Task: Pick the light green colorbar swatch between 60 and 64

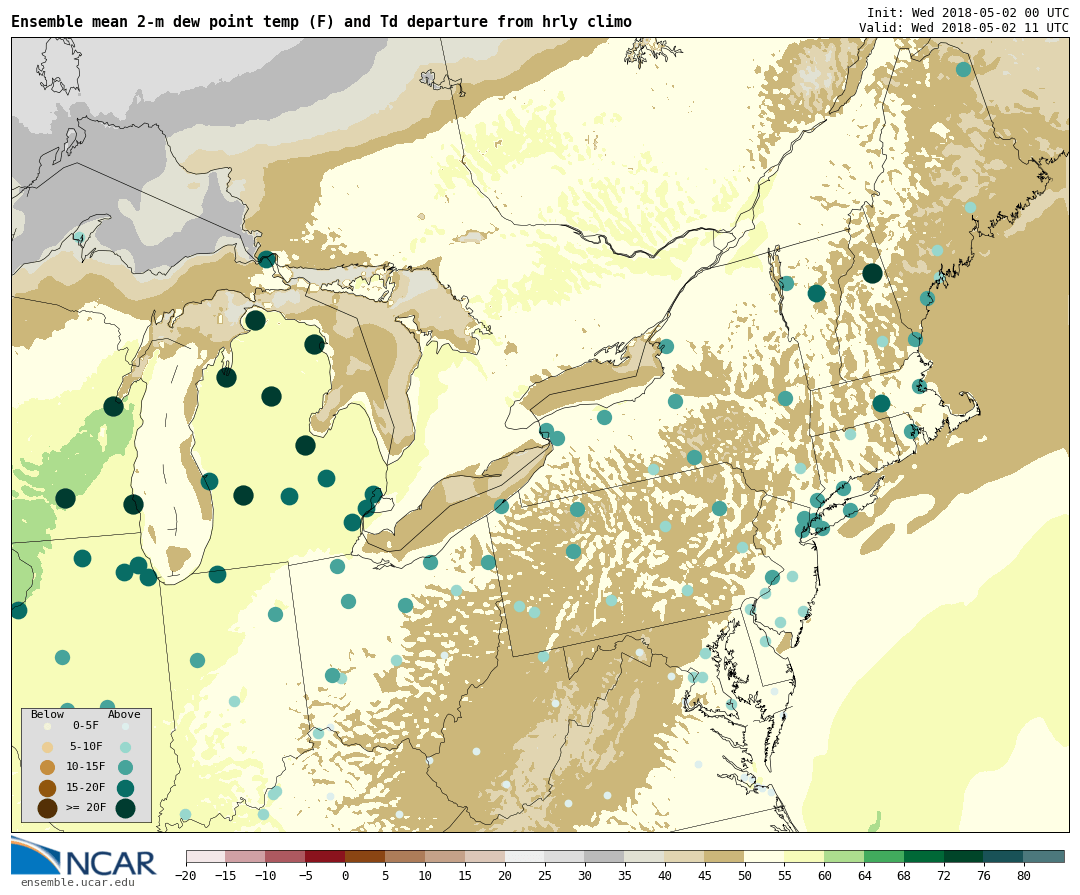Action: (844, 857)
